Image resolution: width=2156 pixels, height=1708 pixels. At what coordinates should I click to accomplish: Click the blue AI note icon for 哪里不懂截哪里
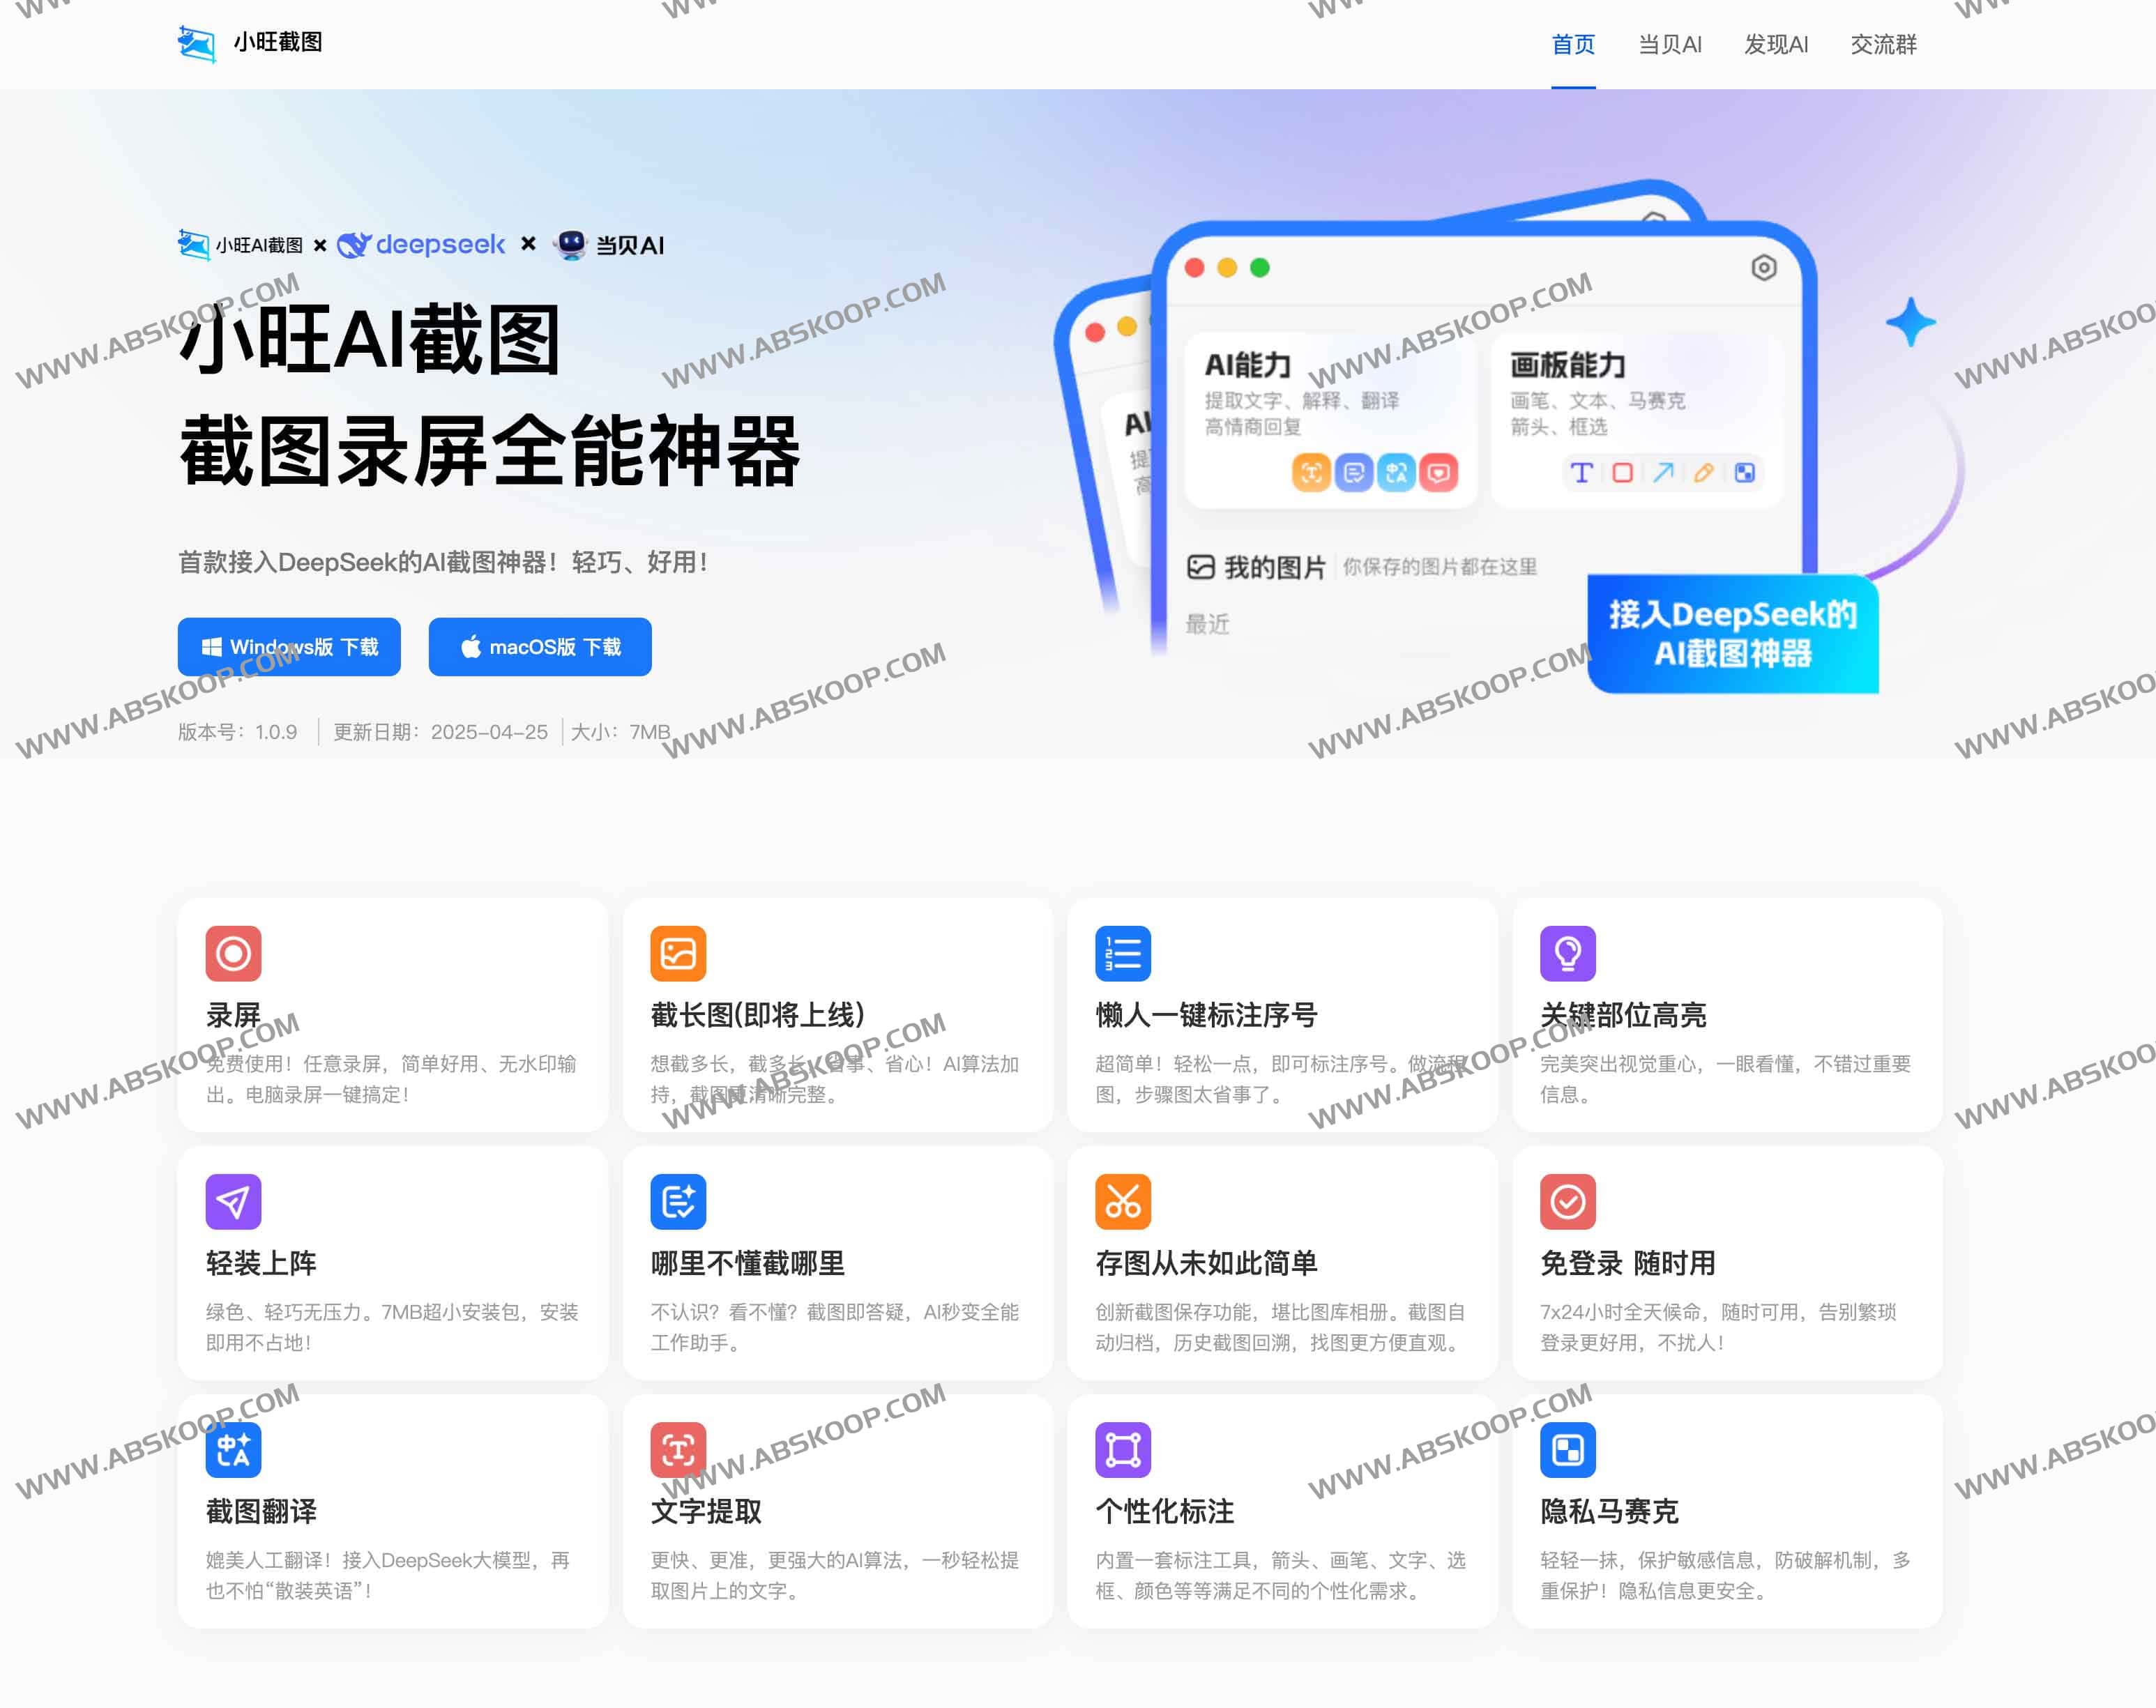click(x=678, y=1201)
